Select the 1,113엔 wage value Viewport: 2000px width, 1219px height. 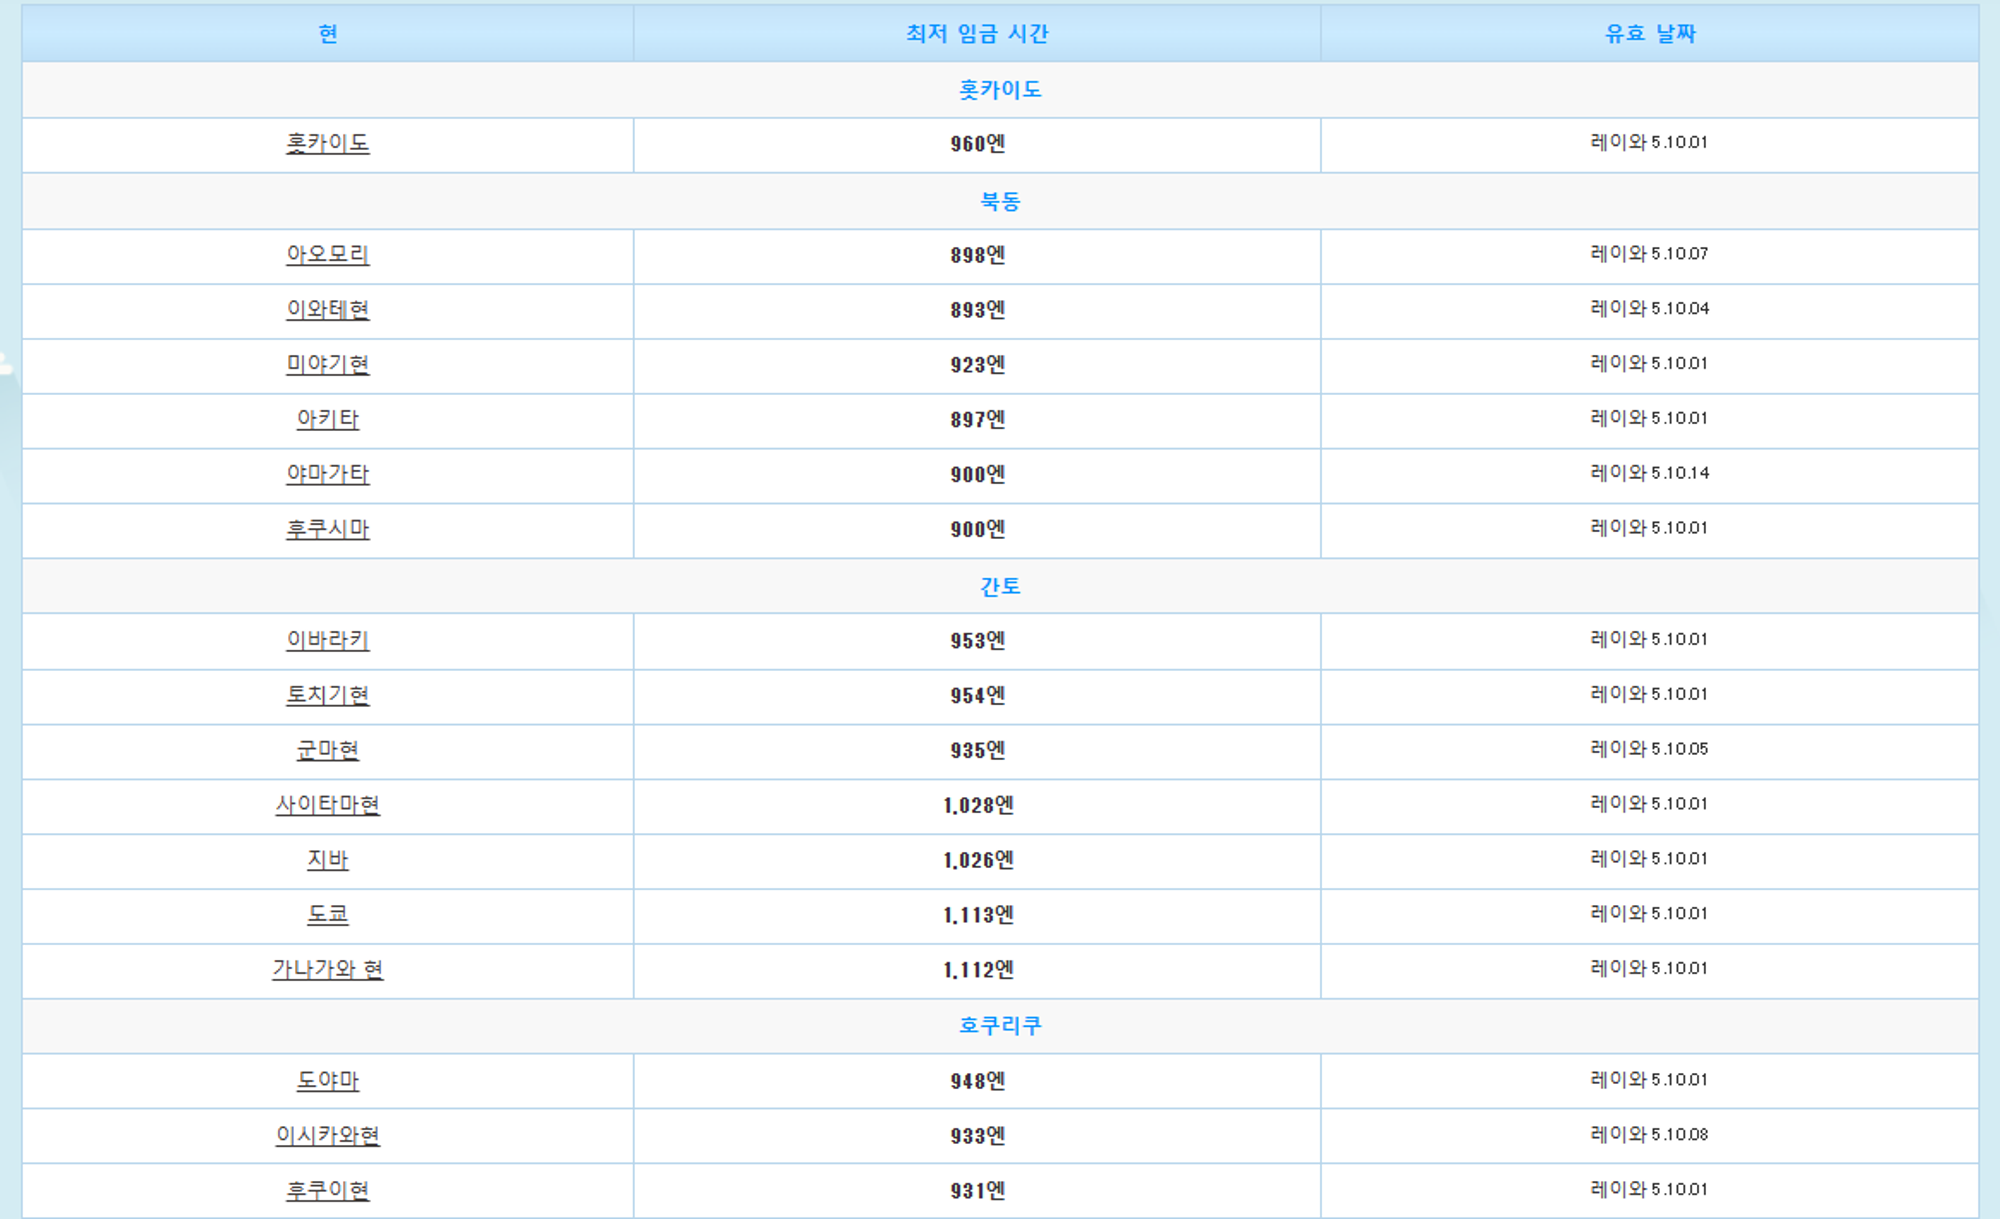tap(978, 916)
